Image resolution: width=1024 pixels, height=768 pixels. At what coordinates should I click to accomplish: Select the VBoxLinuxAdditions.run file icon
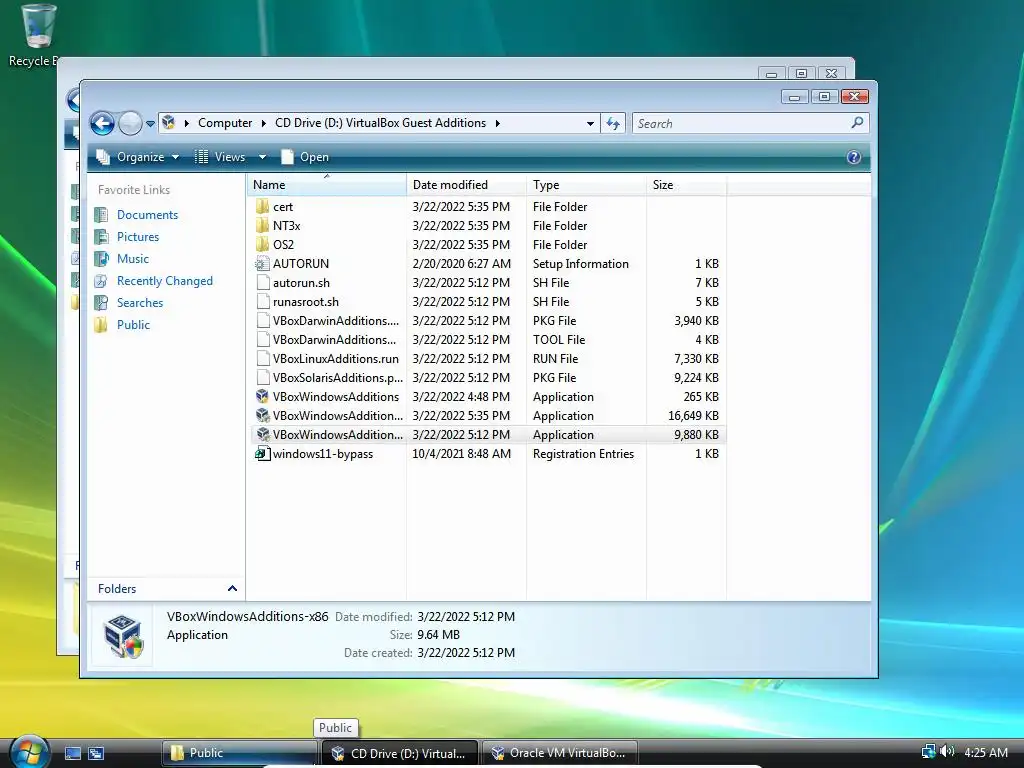pos(263,358)
